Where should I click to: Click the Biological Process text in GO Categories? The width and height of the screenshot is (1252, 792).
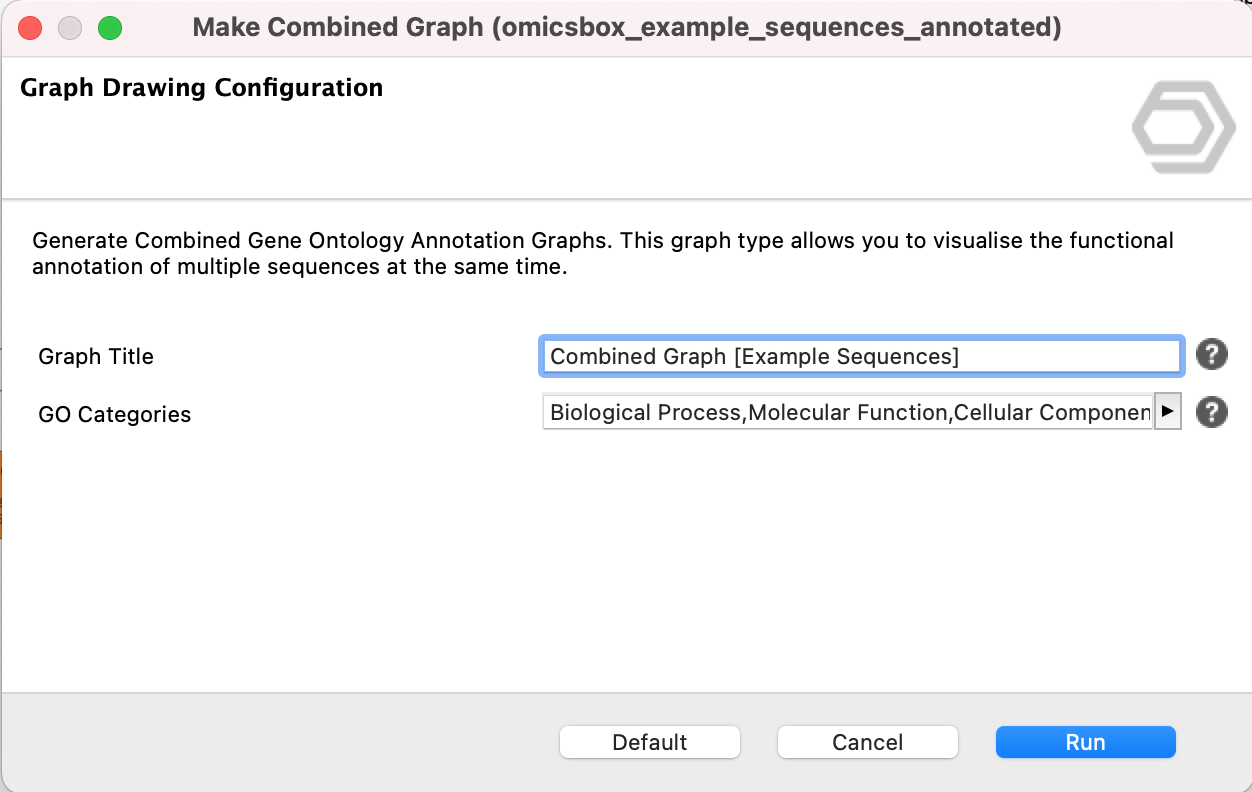pos(645,412)
